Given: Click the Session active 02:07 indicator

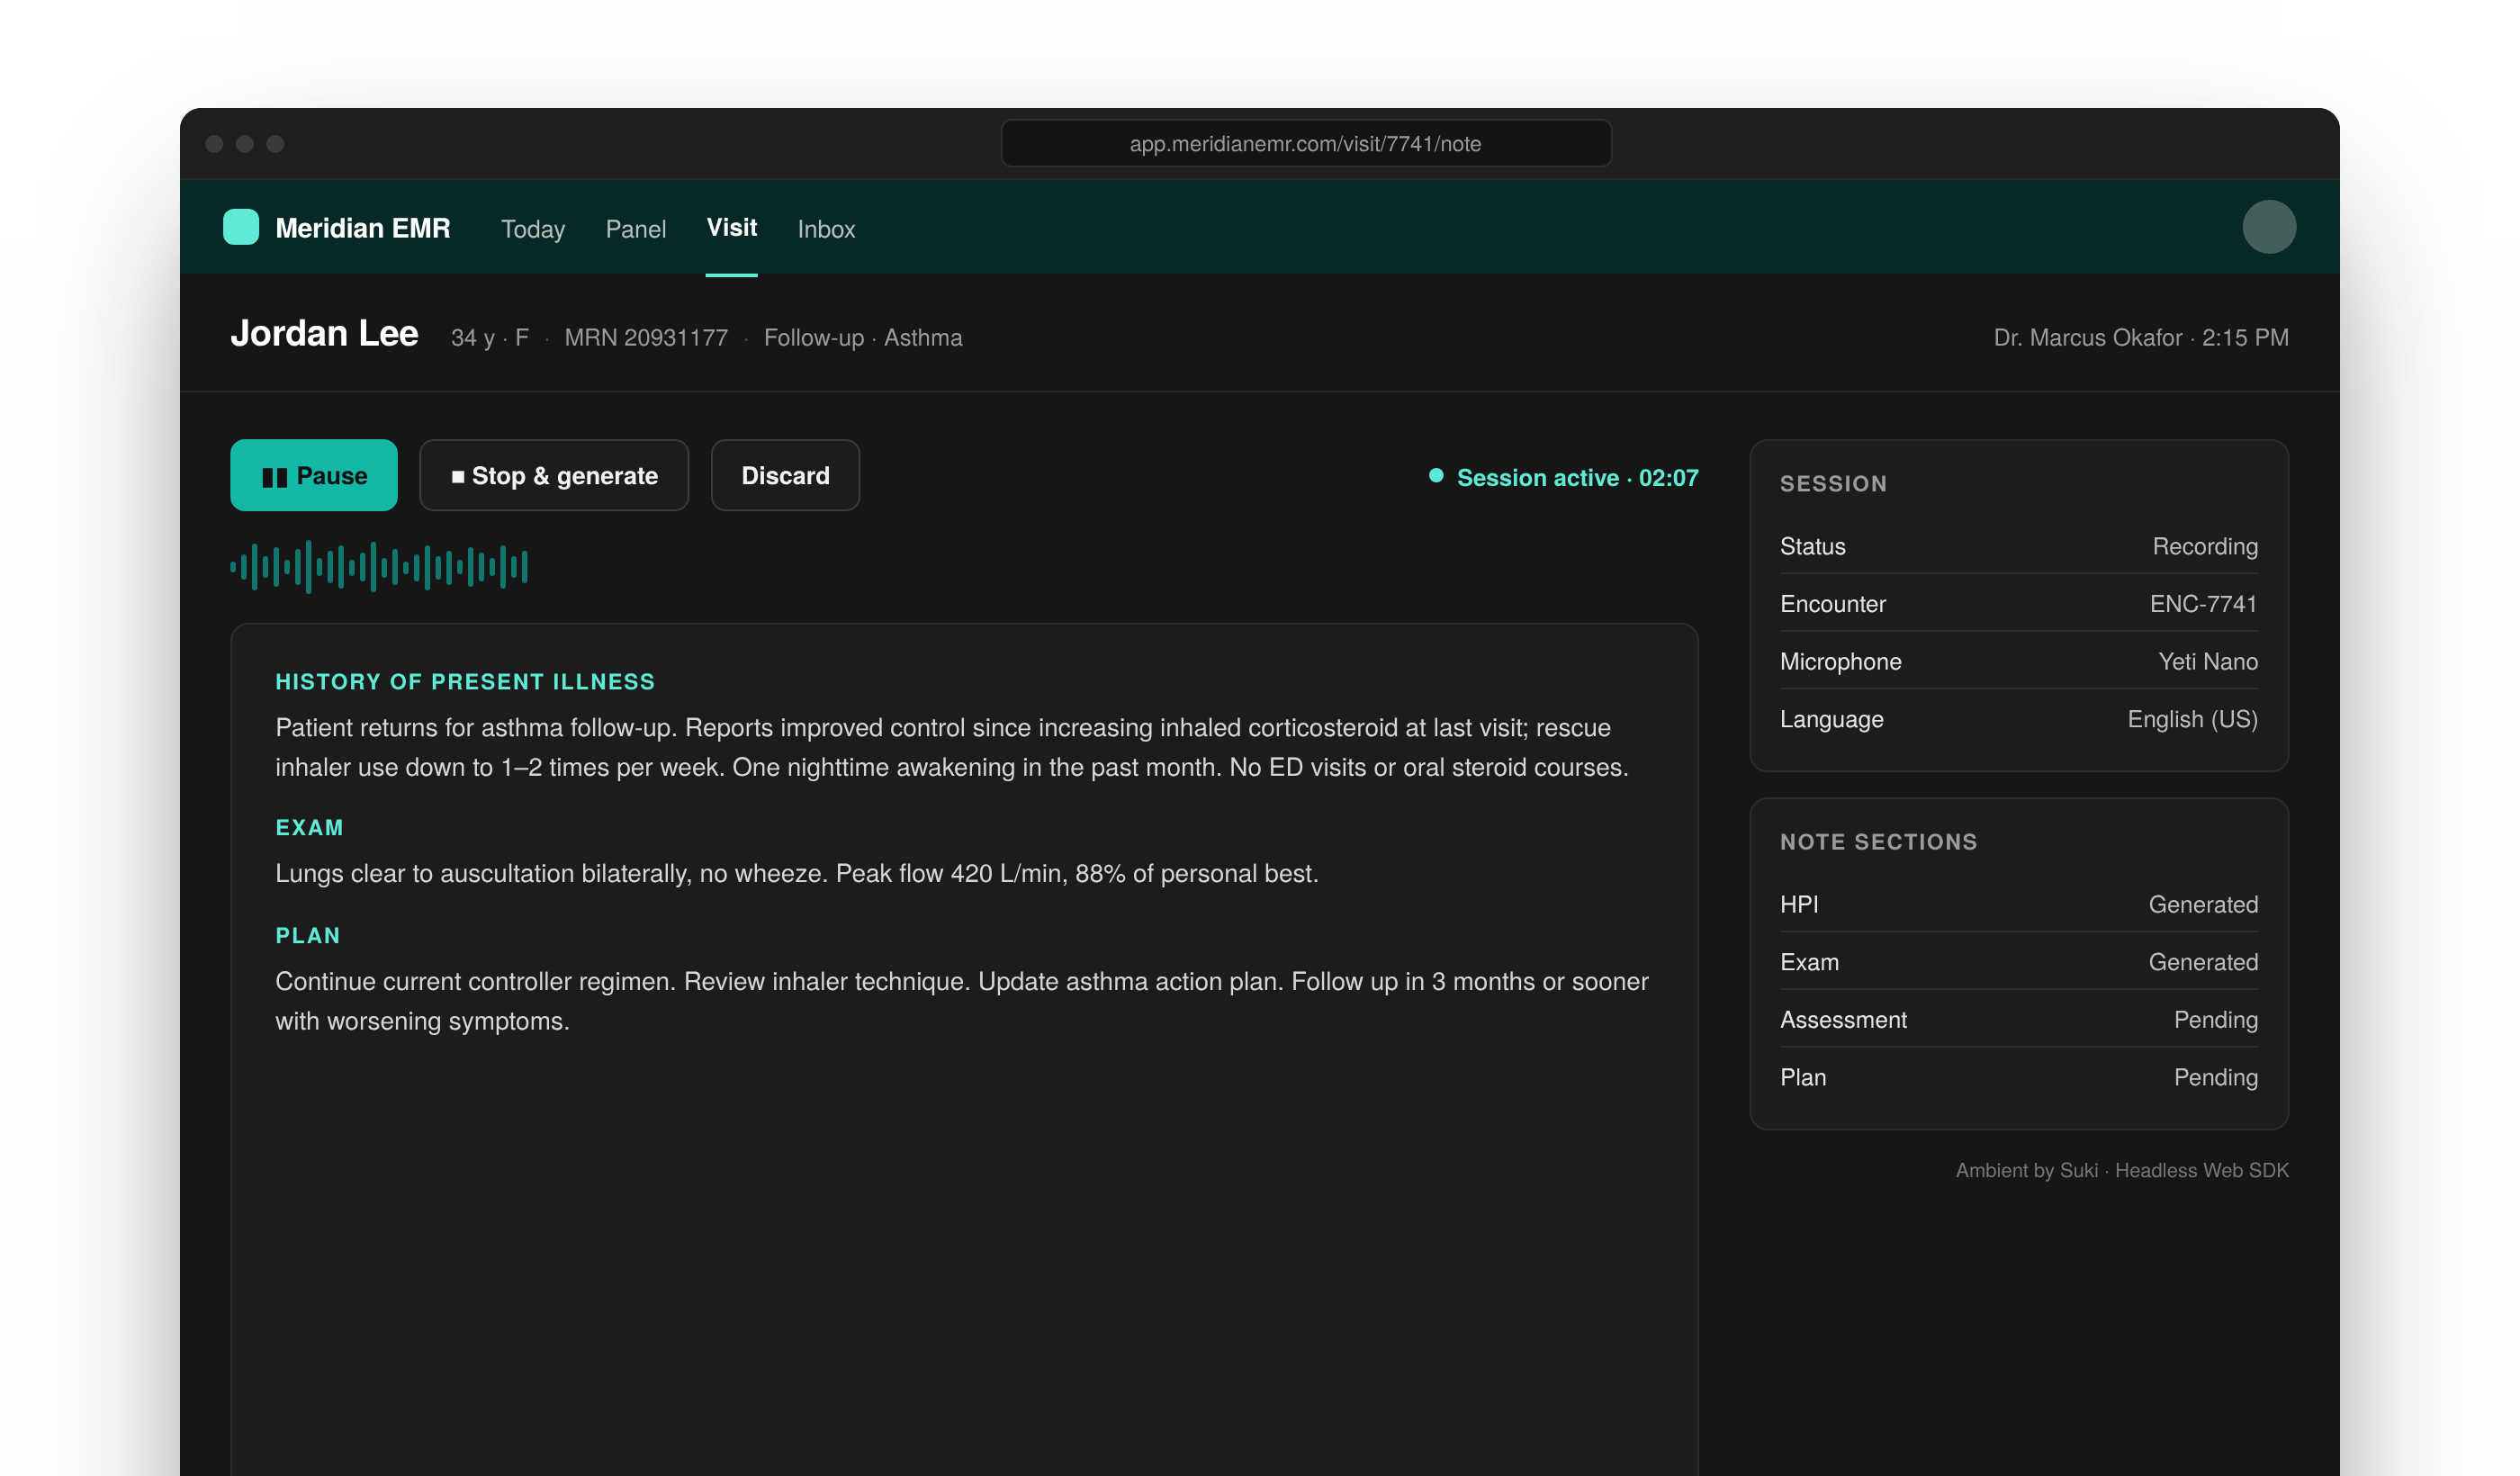Looking at the screenshot, I should pos(1564,478).
